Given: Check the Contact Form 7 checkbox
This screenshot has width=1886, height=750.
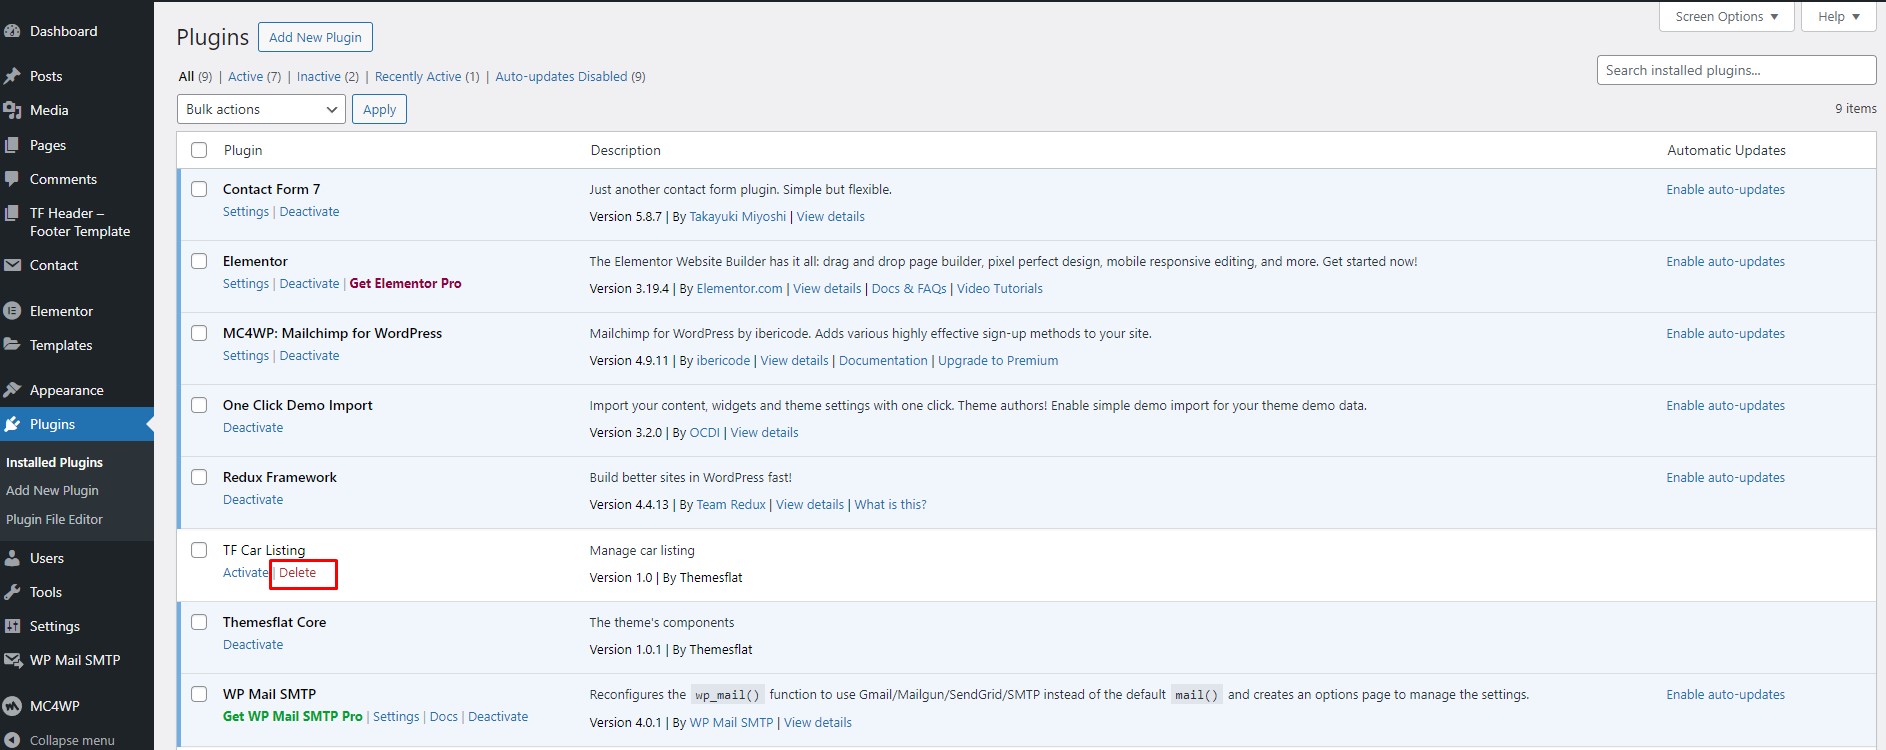Looking at the screenshot, I should pos(199,189).
